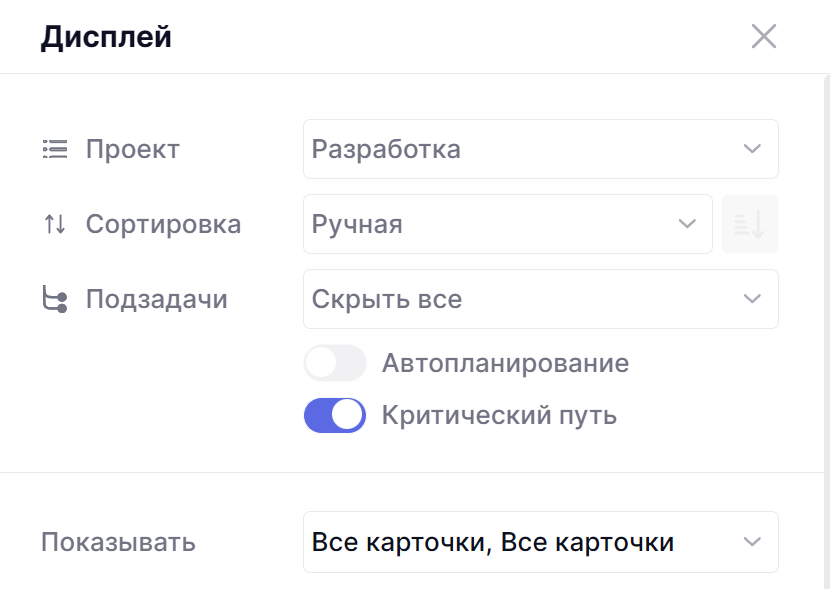Click the sort direction button next to Ручная
Screen dimensions: 830x589
pyautogui.click(x=750, y=224)
